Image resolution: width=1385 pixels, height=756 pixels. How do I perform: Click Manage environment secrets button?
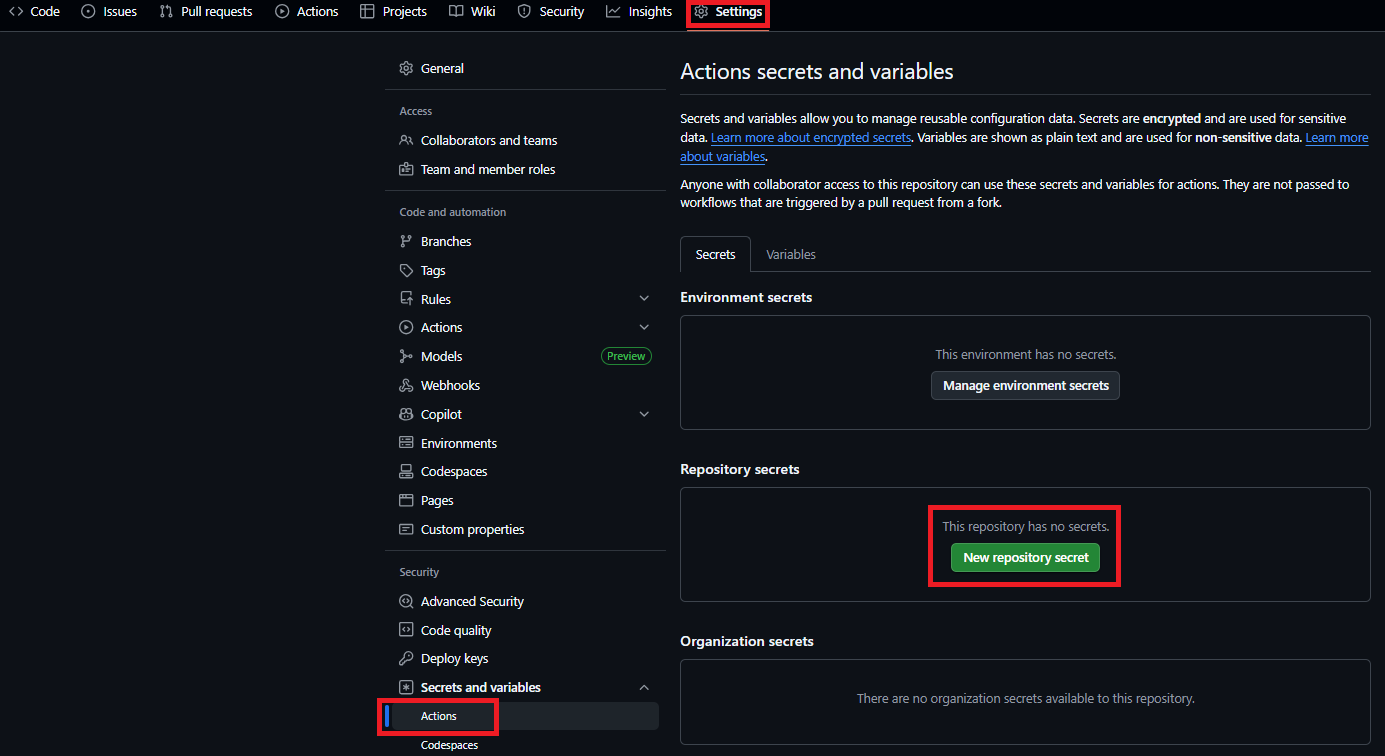1026,386
